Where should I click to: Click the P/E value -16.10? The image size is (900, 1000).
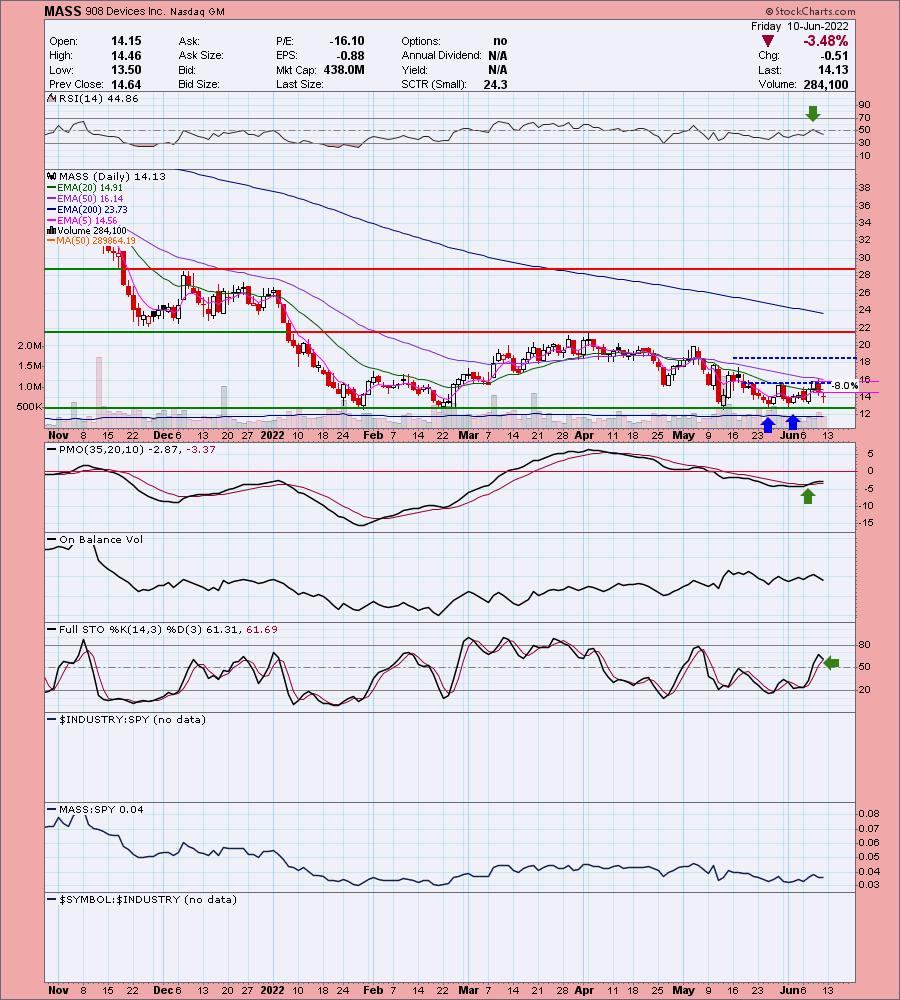click(346, 41)
